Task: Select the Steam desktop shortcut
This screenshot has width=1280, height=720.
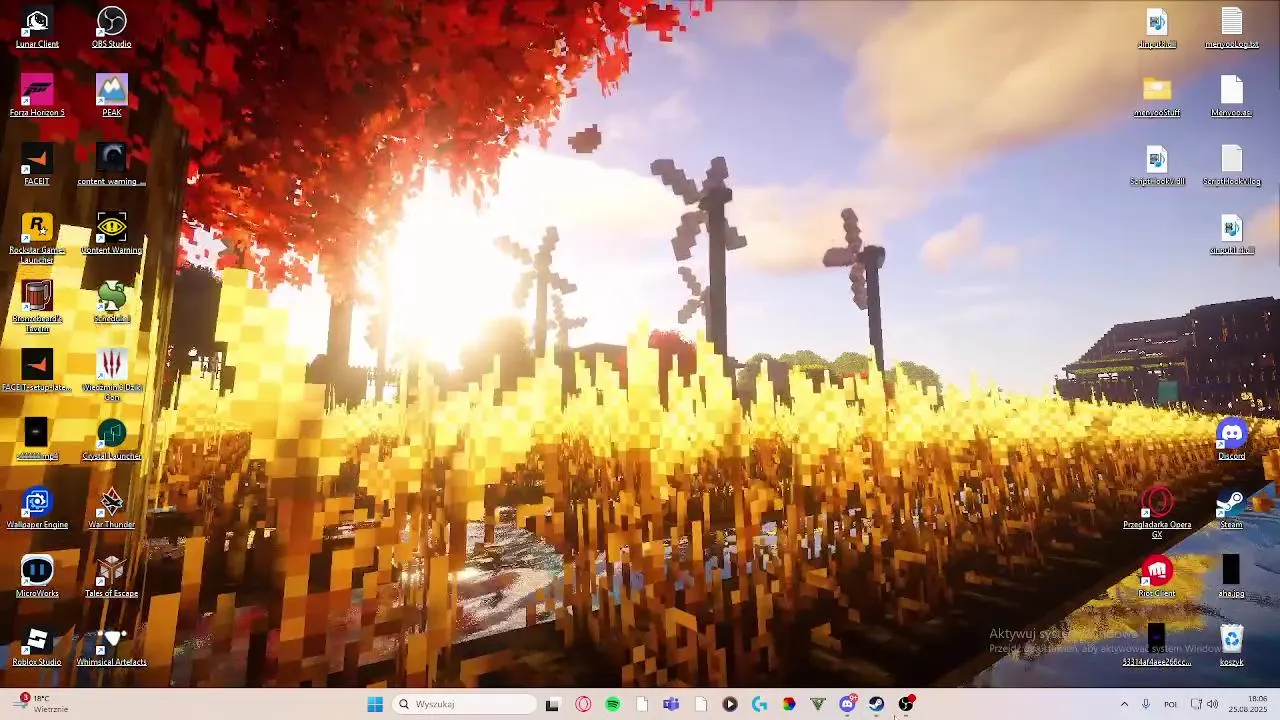Action: tap(1231, 508)
